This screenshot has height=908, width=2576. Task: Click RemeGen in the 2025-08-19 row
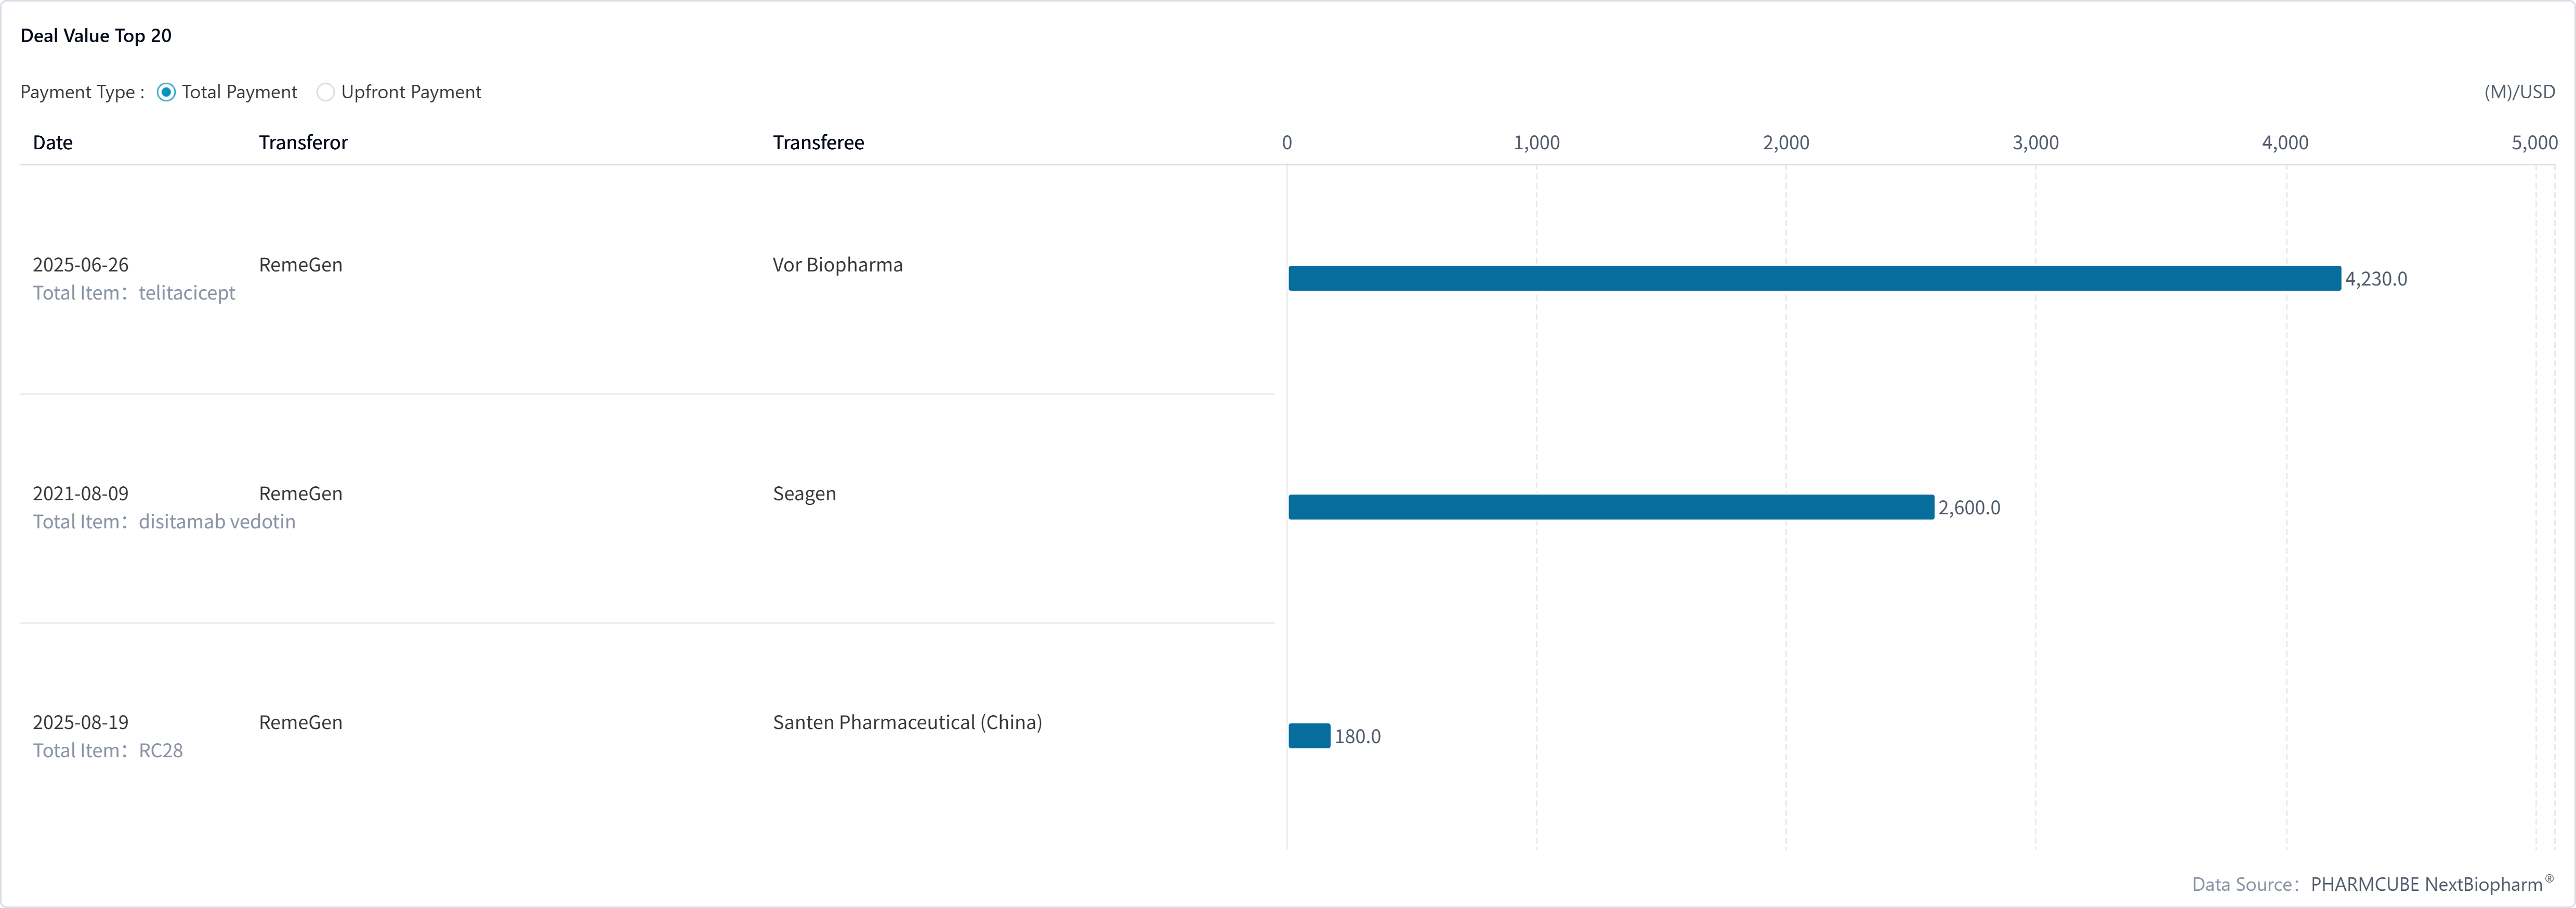[300, 723]
